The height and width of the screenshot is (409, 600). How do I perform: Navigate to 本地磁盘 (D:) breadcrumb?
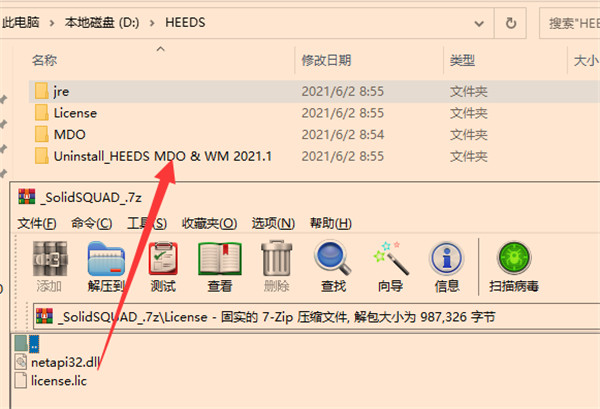tap(102, 23)
